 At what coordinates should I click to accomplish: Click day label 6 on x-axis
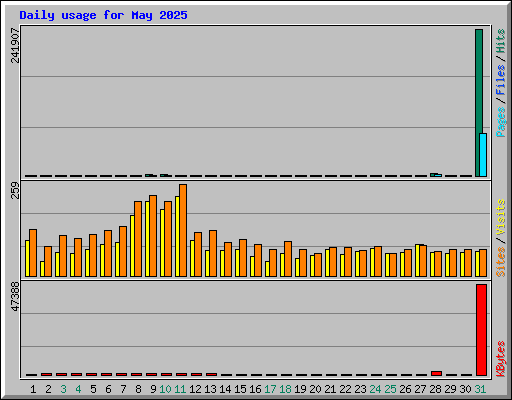tap(108, 389)
